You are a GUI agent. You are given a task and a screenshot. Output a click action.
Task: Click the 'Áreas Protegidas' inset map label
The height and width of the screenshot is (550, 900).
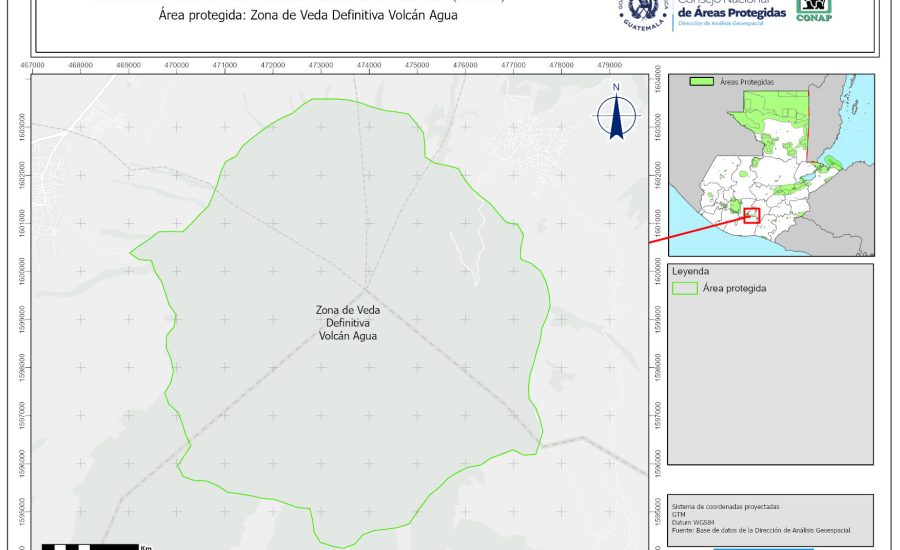pos(747,81)
